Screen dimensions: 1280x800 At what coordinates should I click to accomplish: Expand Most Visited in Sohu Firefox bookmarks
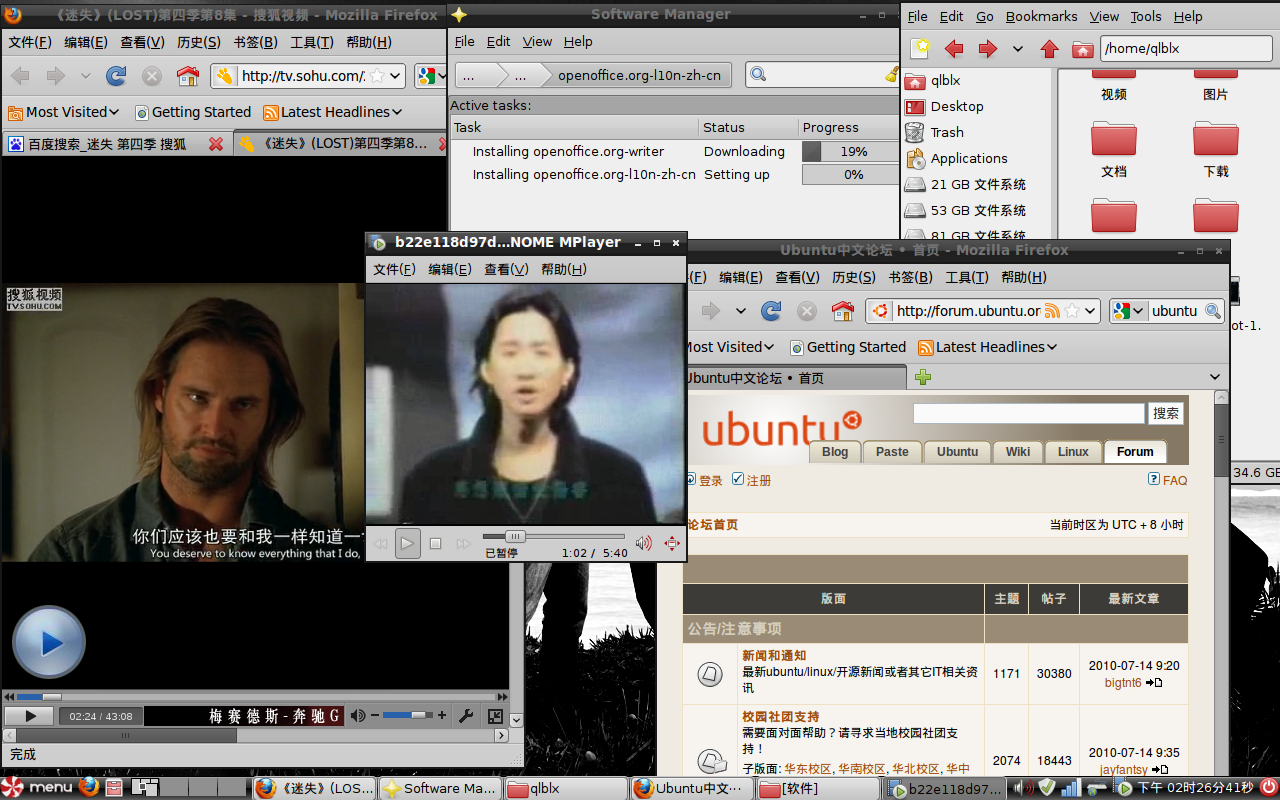coord(63,112)
